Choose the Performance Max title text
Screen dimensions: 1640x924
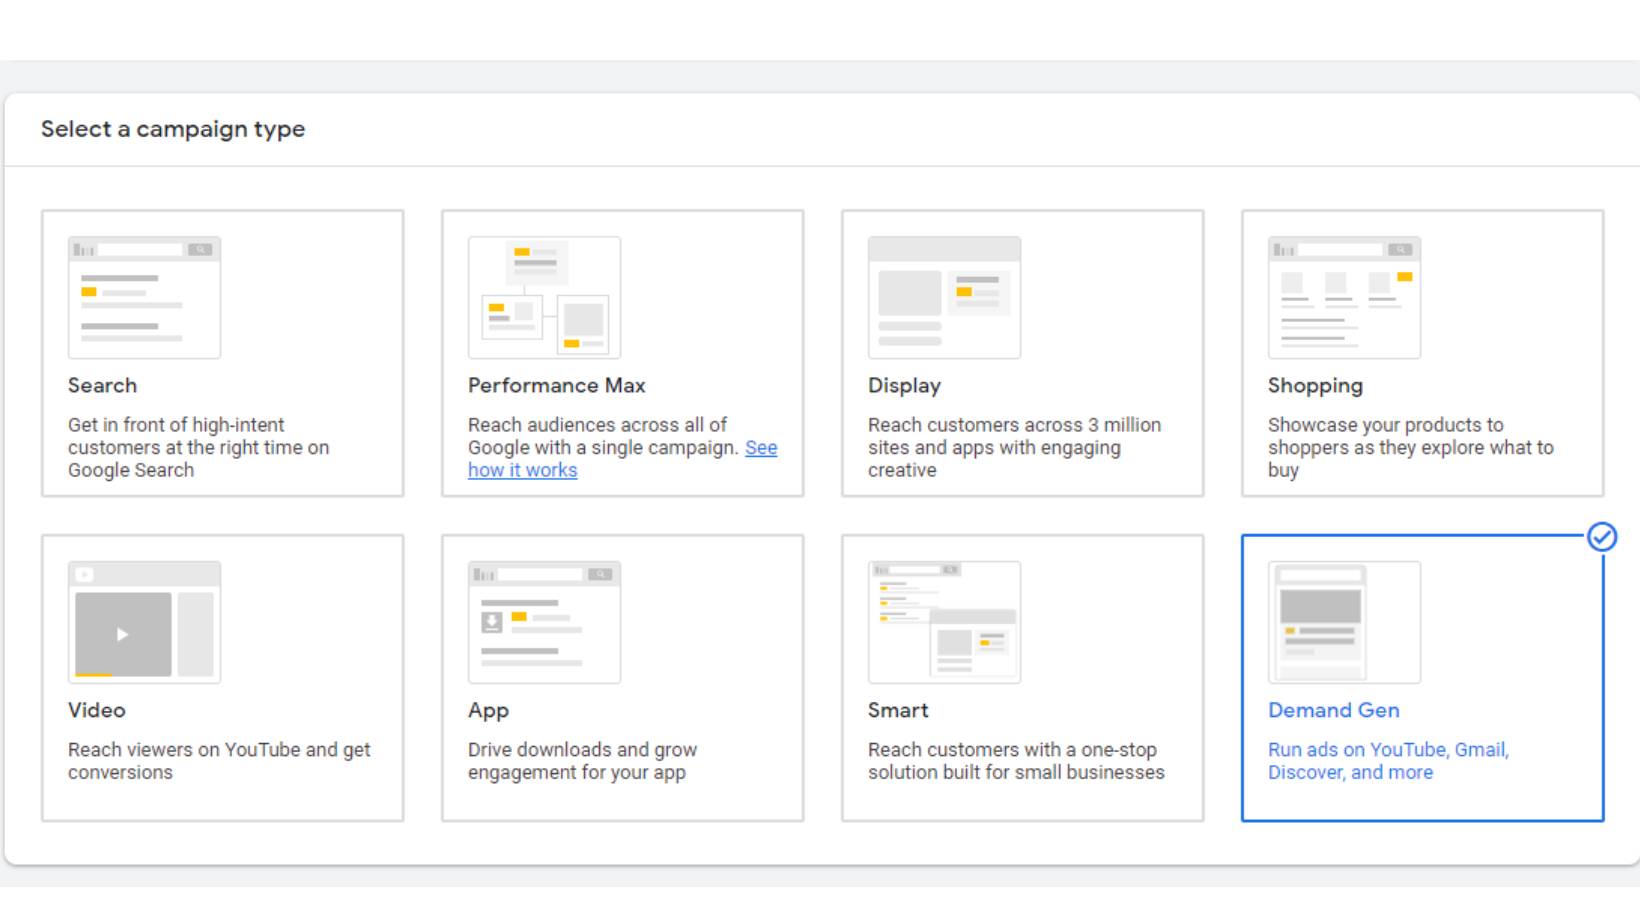pos(556,385)
